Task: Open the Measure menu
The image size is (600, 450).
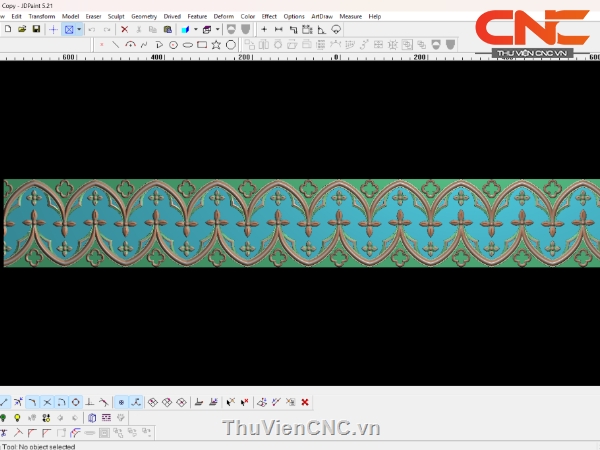Action: [x=350, y=16]
